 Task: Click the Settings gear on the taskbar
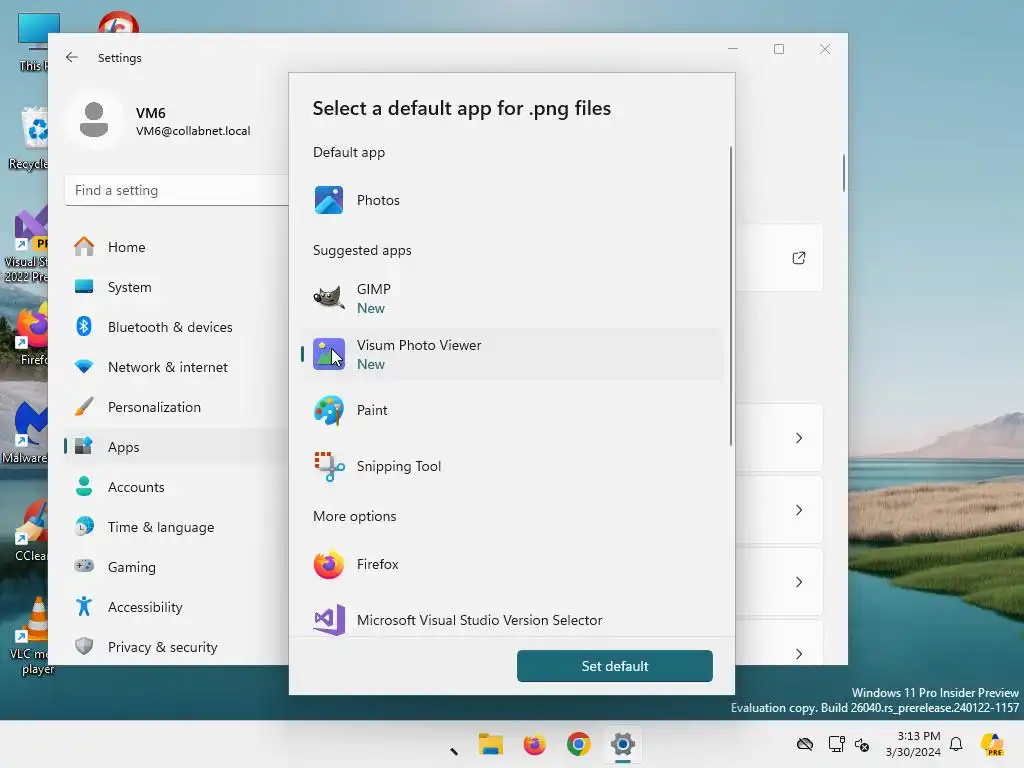click(x=622, y=744)
